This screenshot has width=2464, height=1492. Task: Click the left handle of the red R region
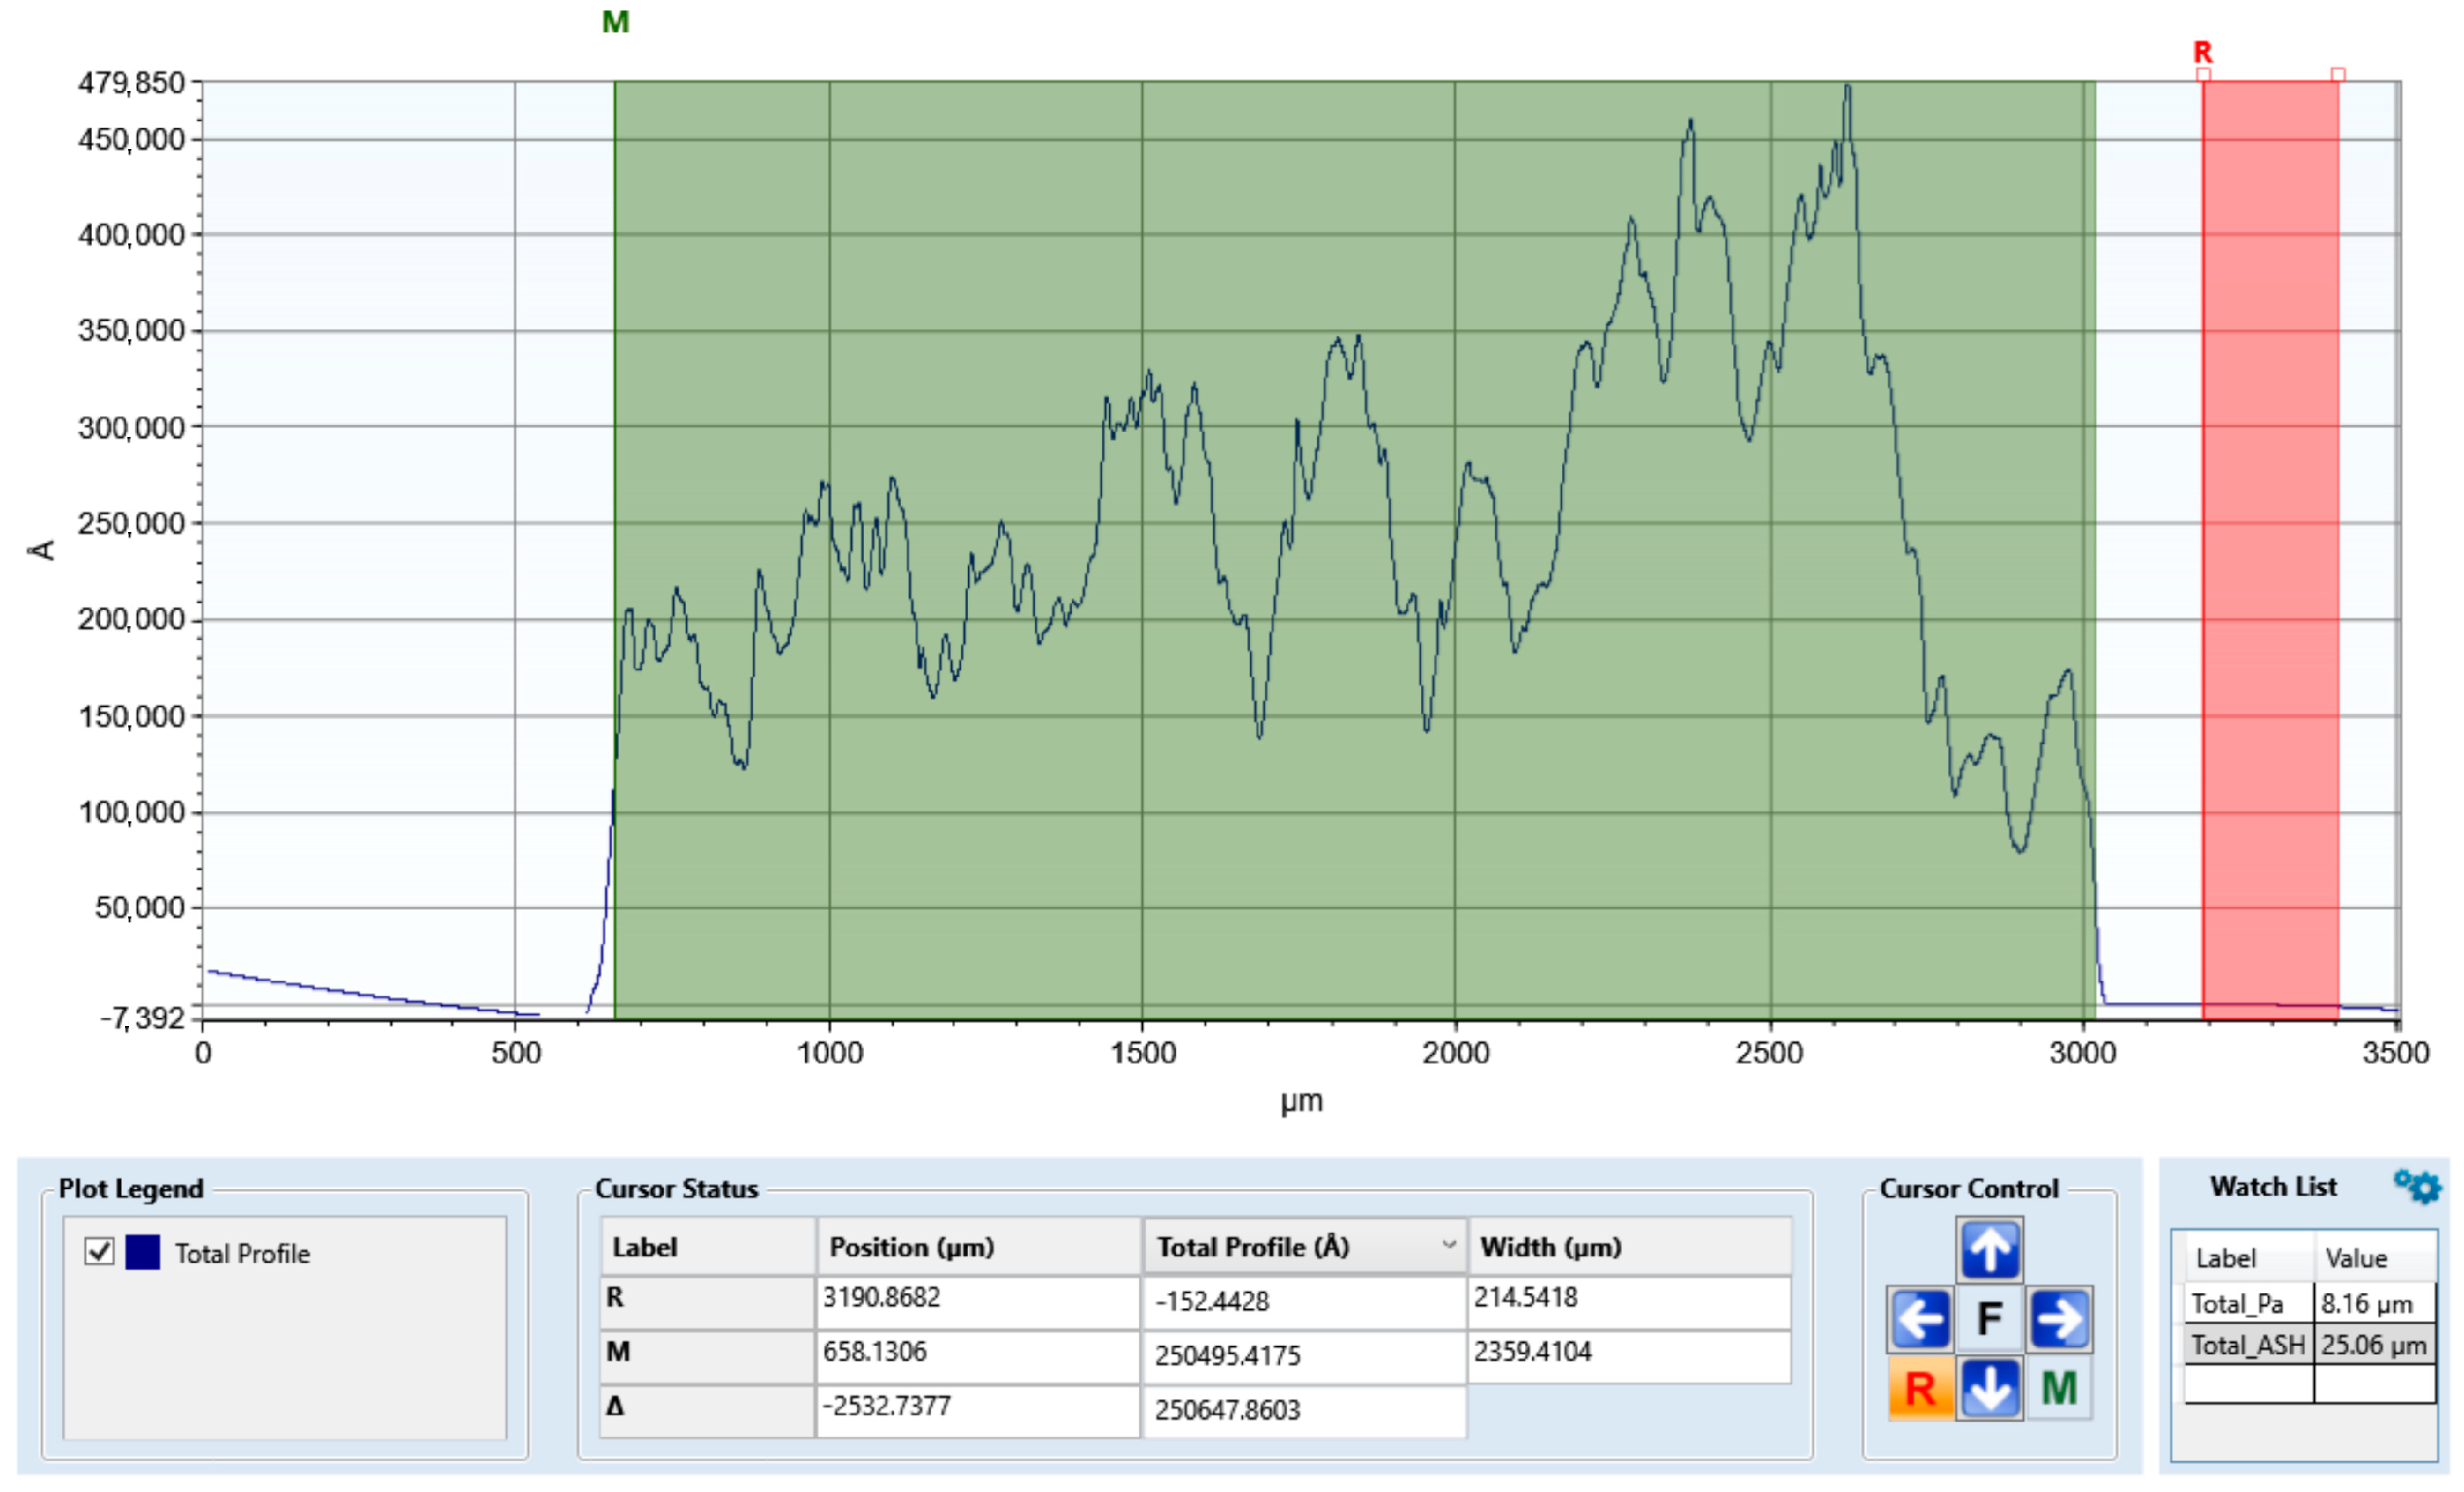pos(2203,75)
